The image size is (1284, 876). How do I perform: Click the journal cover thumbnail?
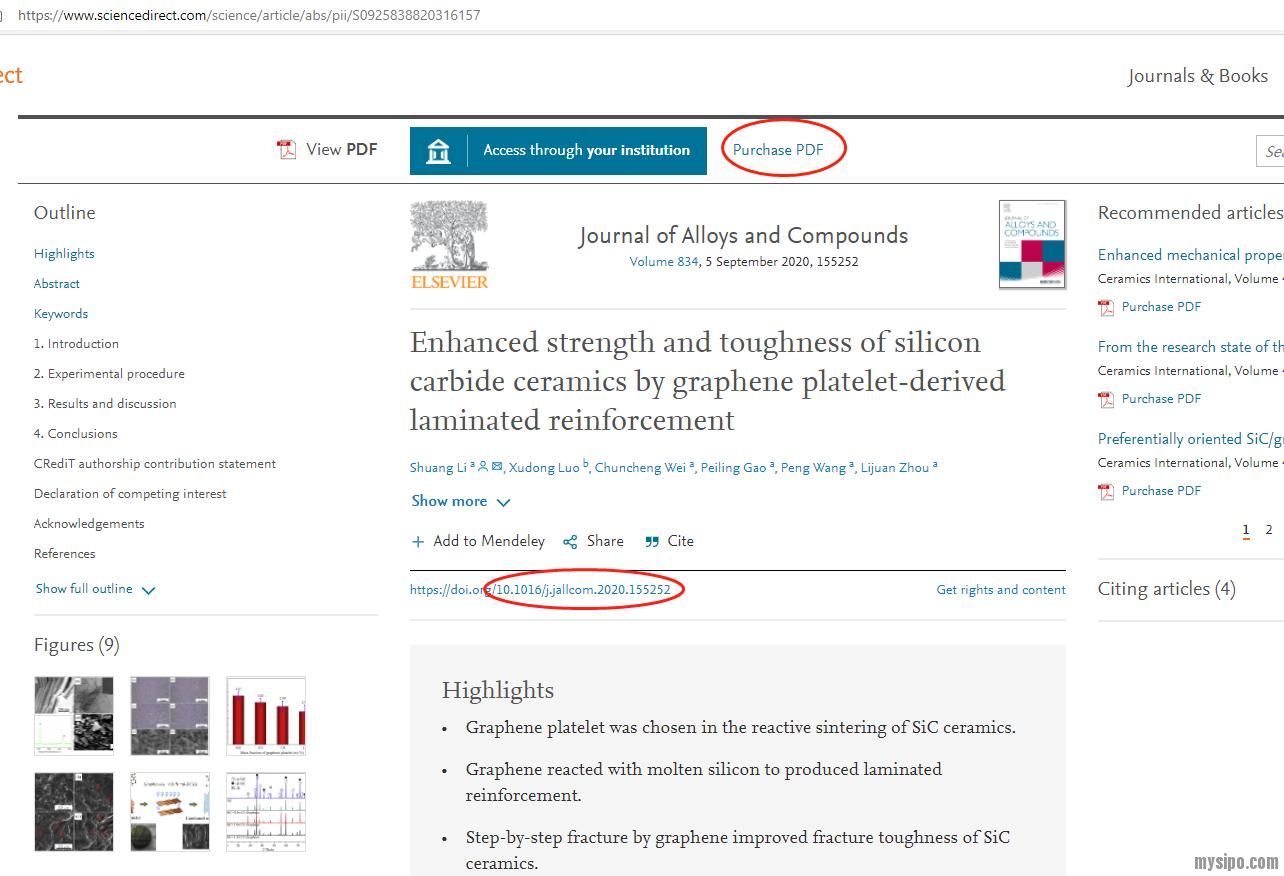click(1031, 243)
